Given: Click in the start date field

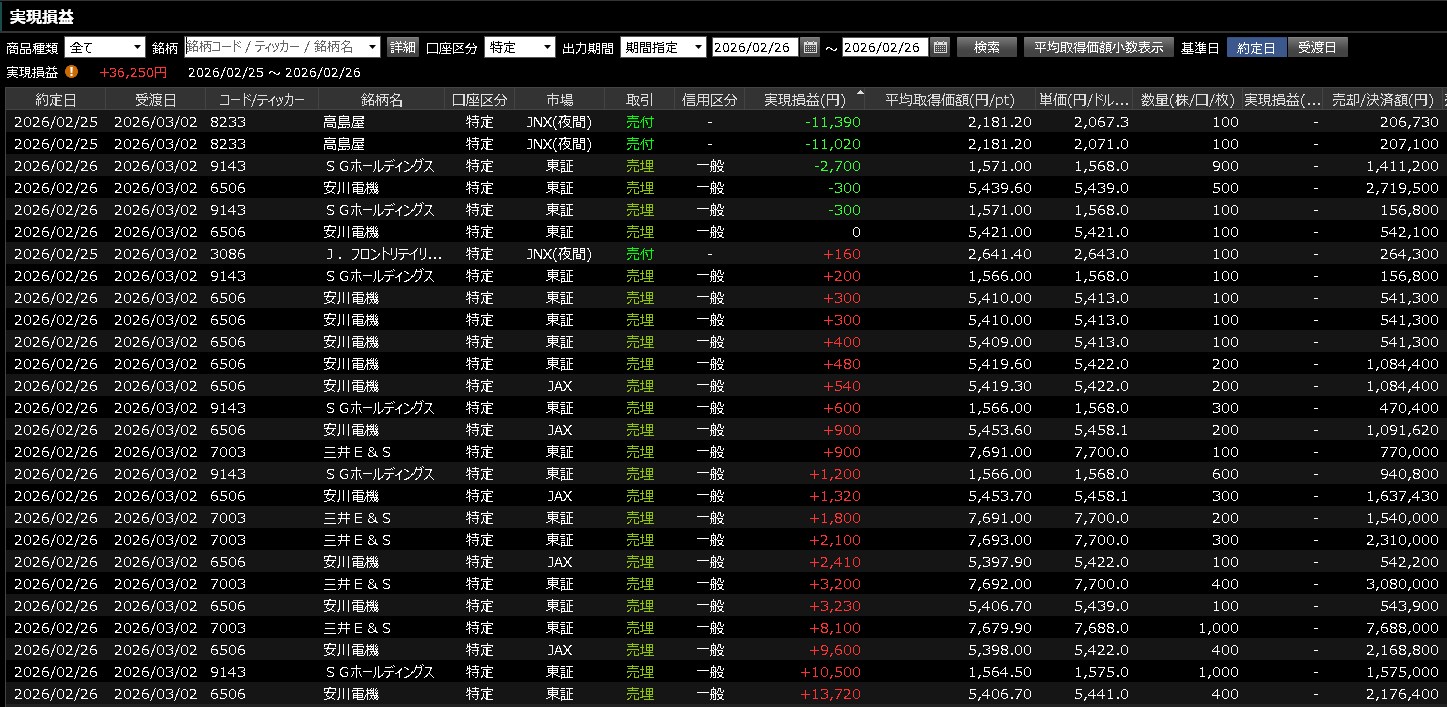Looking at the screenshot, I should 754,47.
